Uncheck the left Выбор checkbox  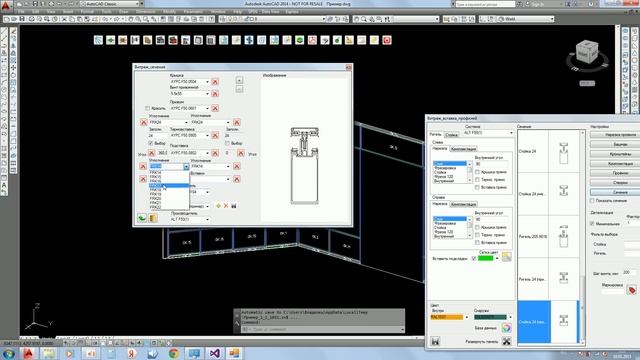pyautogui.click(x=151, y=143)
